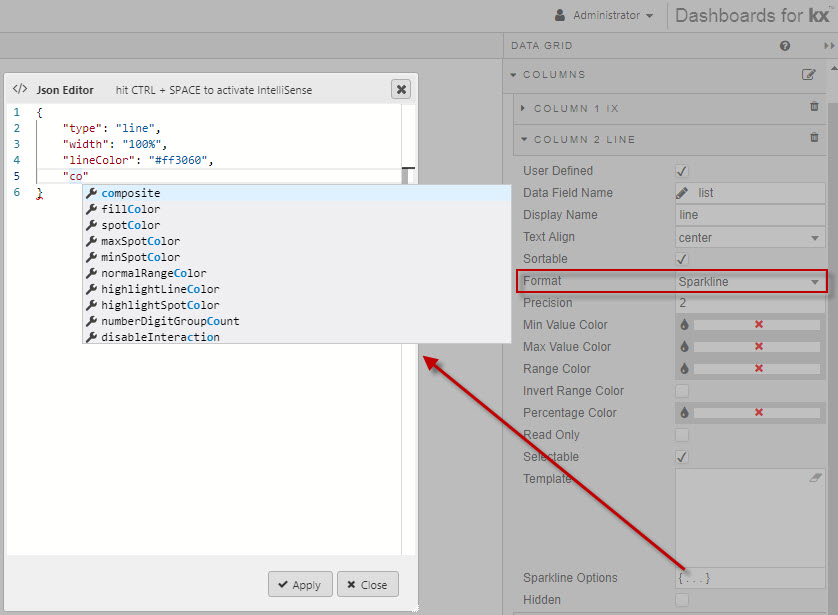Viewport: 838px width, 615px height.
Task: Expand the Column 1 IX section
Action: tap(524, 108)
